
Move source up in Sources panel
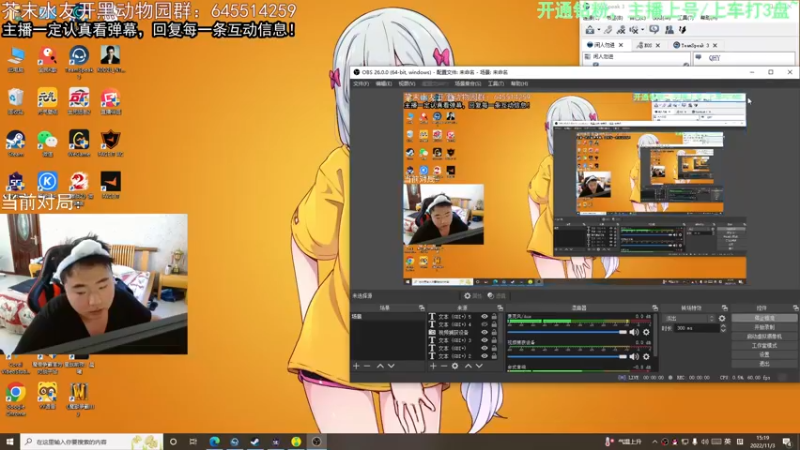468,366
